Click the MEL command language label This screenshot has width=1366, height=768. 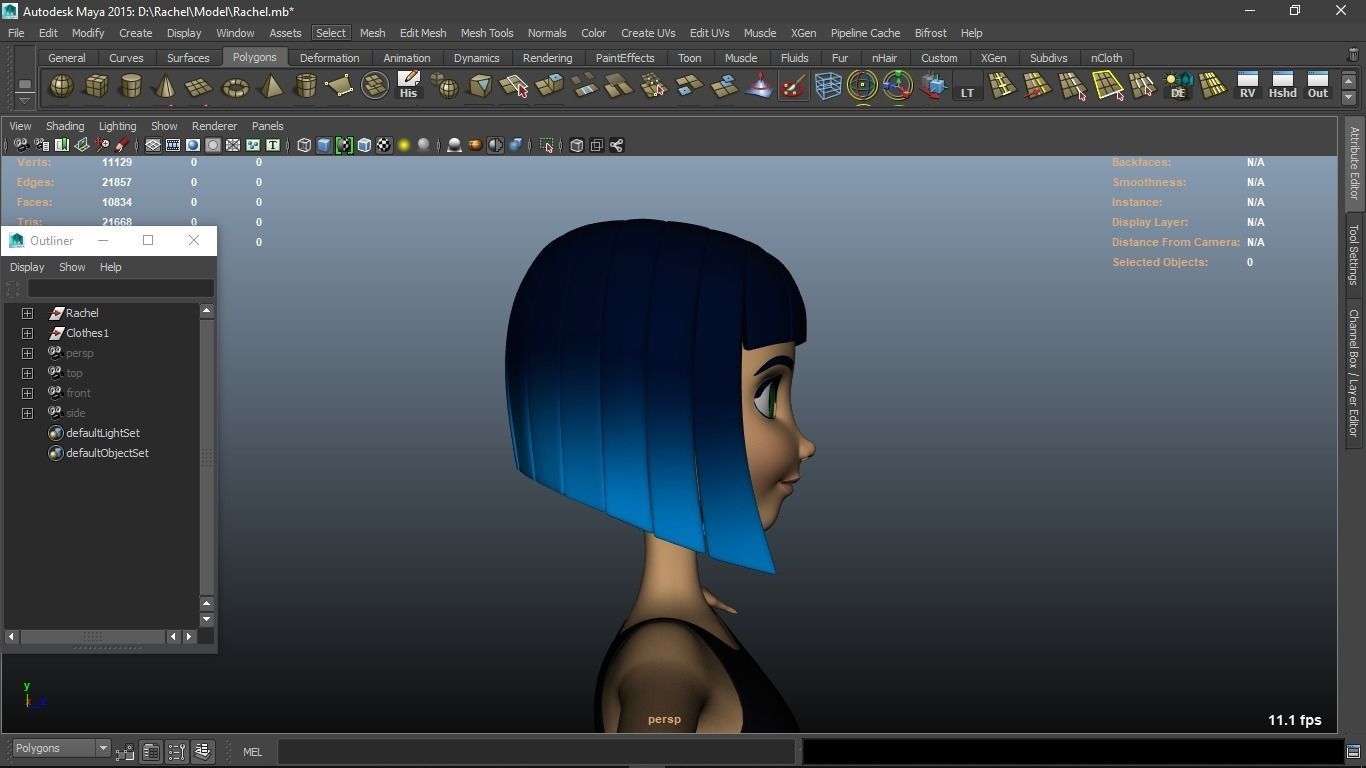(x=252, y=752)
